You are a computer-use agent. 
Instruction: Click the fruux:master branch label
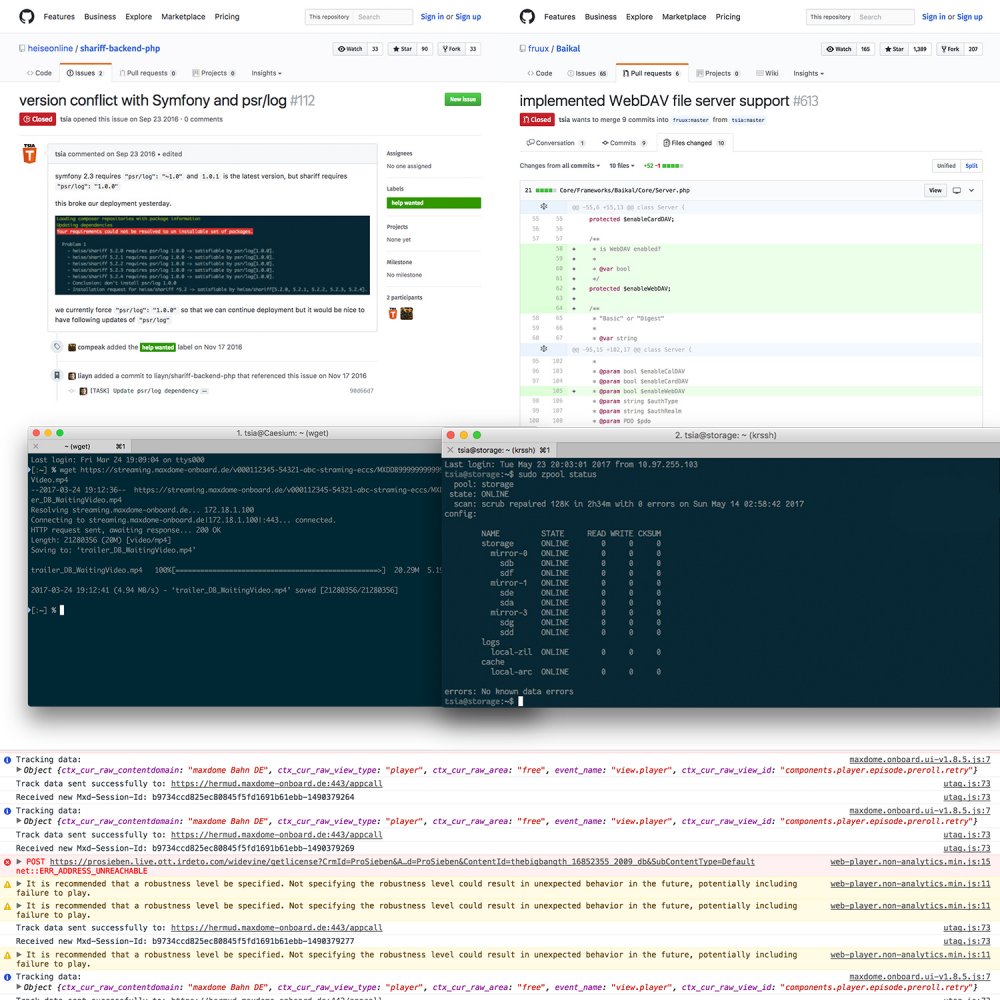[691, 120]
